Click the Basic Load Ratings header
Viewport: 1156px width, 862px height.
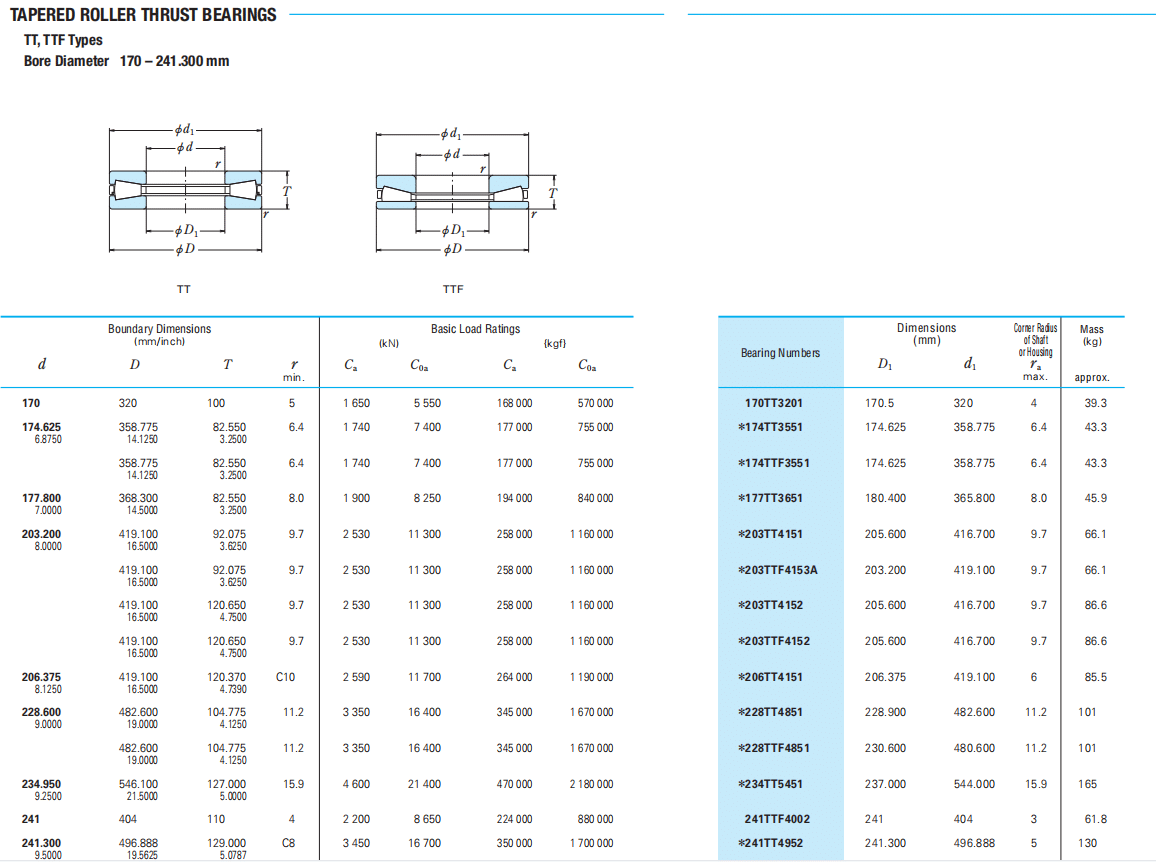(475, 329)
